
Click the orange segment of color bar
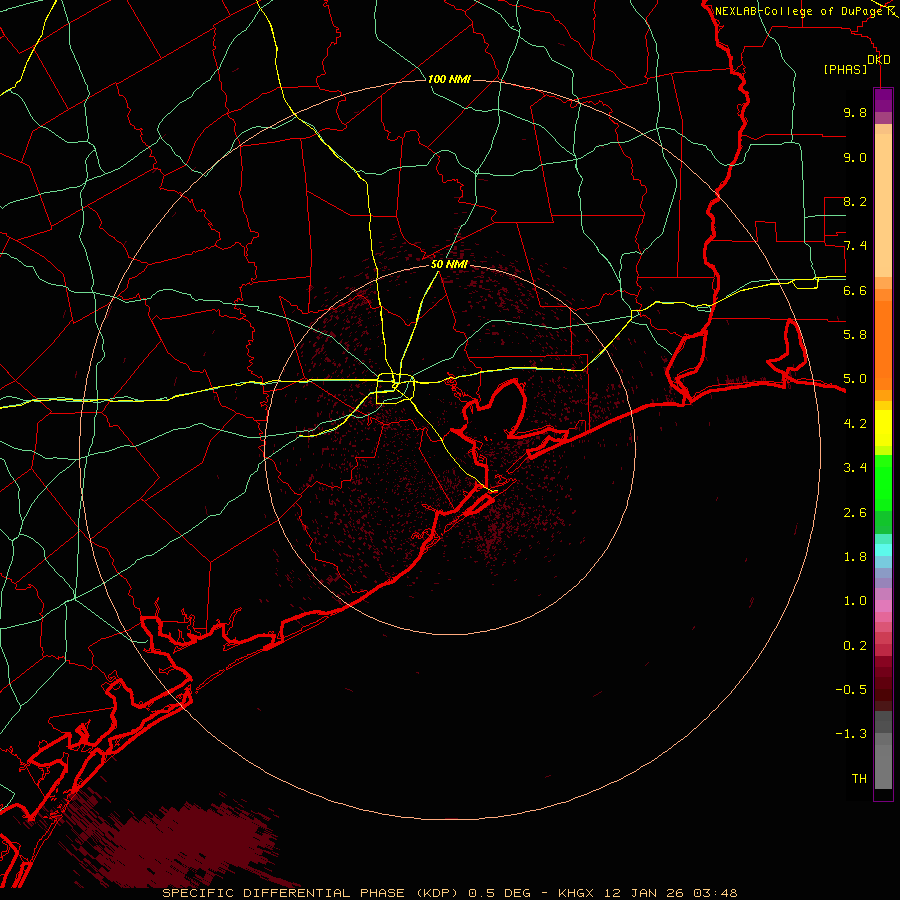(x=883, y=344)
